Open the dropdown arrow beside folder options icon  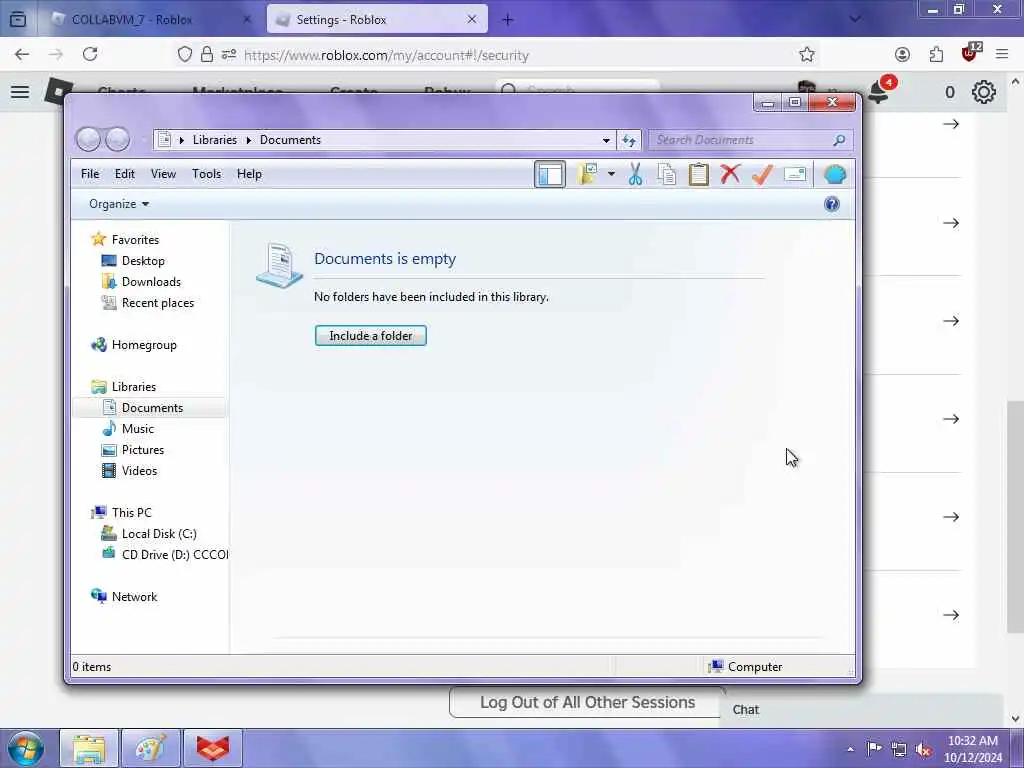point(611,174)
